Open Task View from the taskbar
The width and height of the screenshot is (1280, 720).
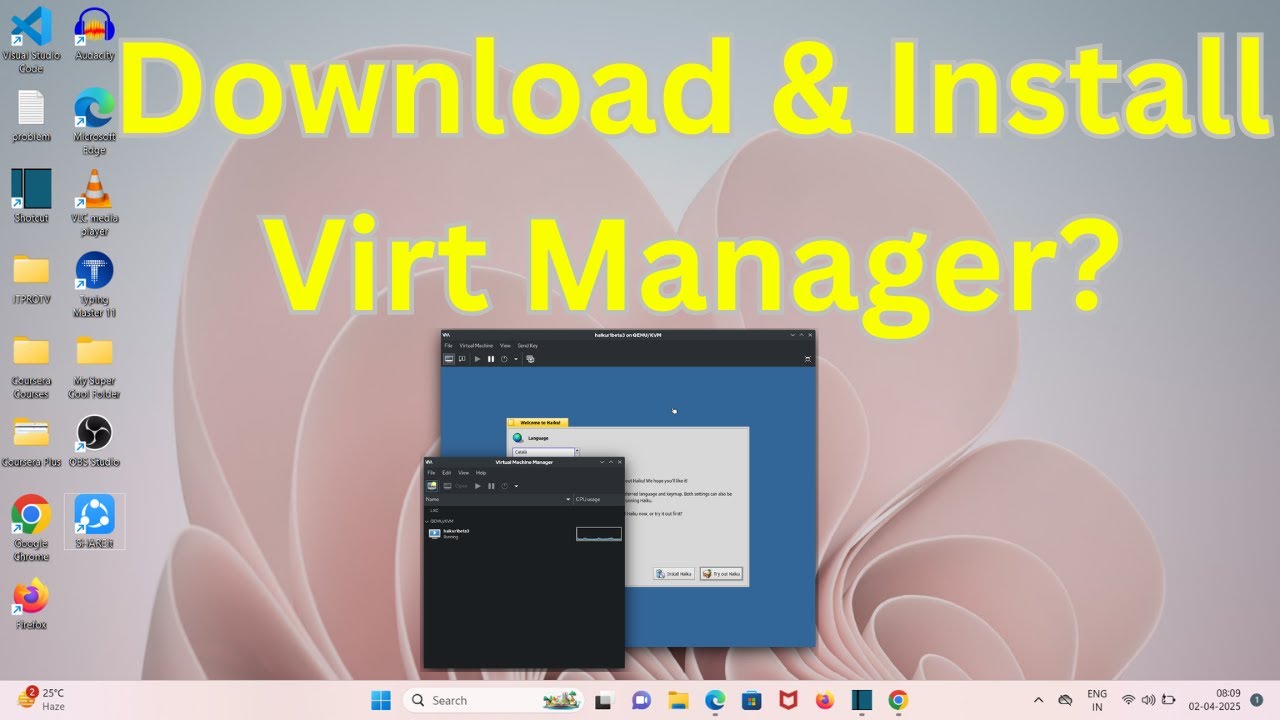604,700
